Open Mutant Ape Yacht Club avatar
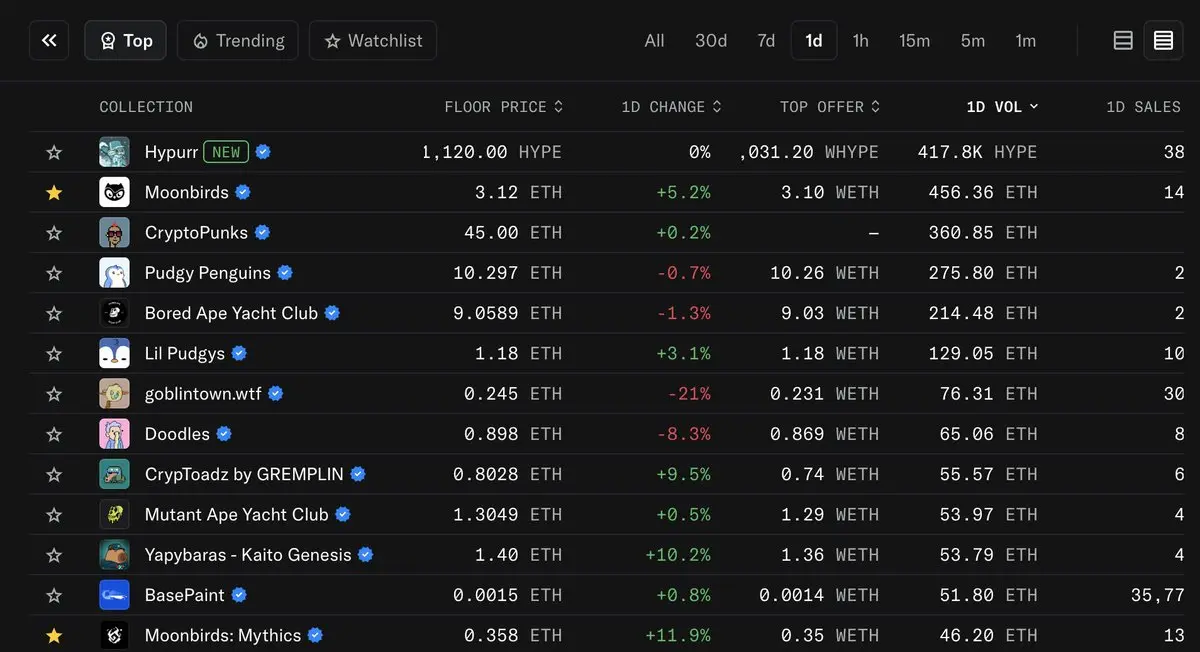Viewport: 1200px width, 652px height. (114, 515)
